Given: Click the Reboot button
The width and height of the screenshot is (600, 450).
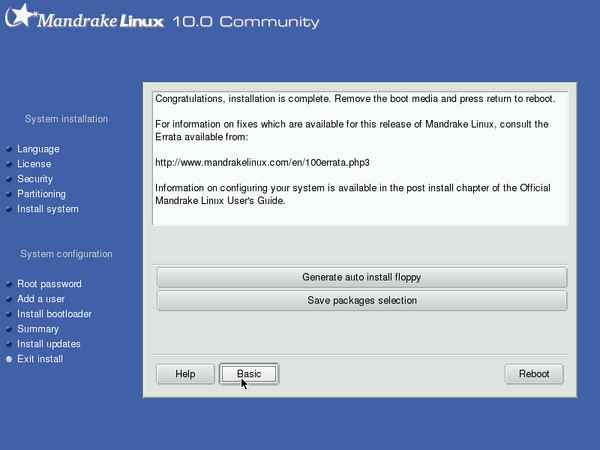Looking at the screenshot, I should pos(534,374).
